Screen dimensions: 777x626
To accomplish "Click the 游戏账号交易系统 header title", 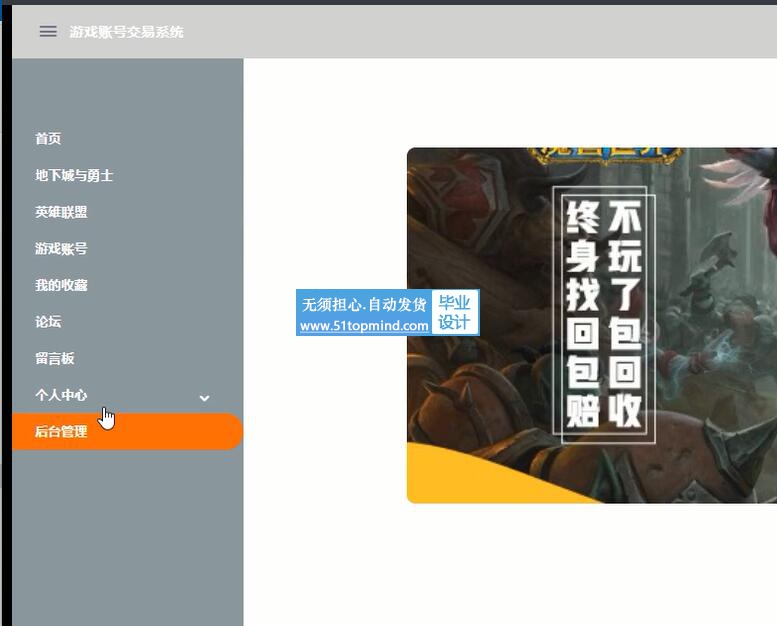I will (x=126, y=32).
